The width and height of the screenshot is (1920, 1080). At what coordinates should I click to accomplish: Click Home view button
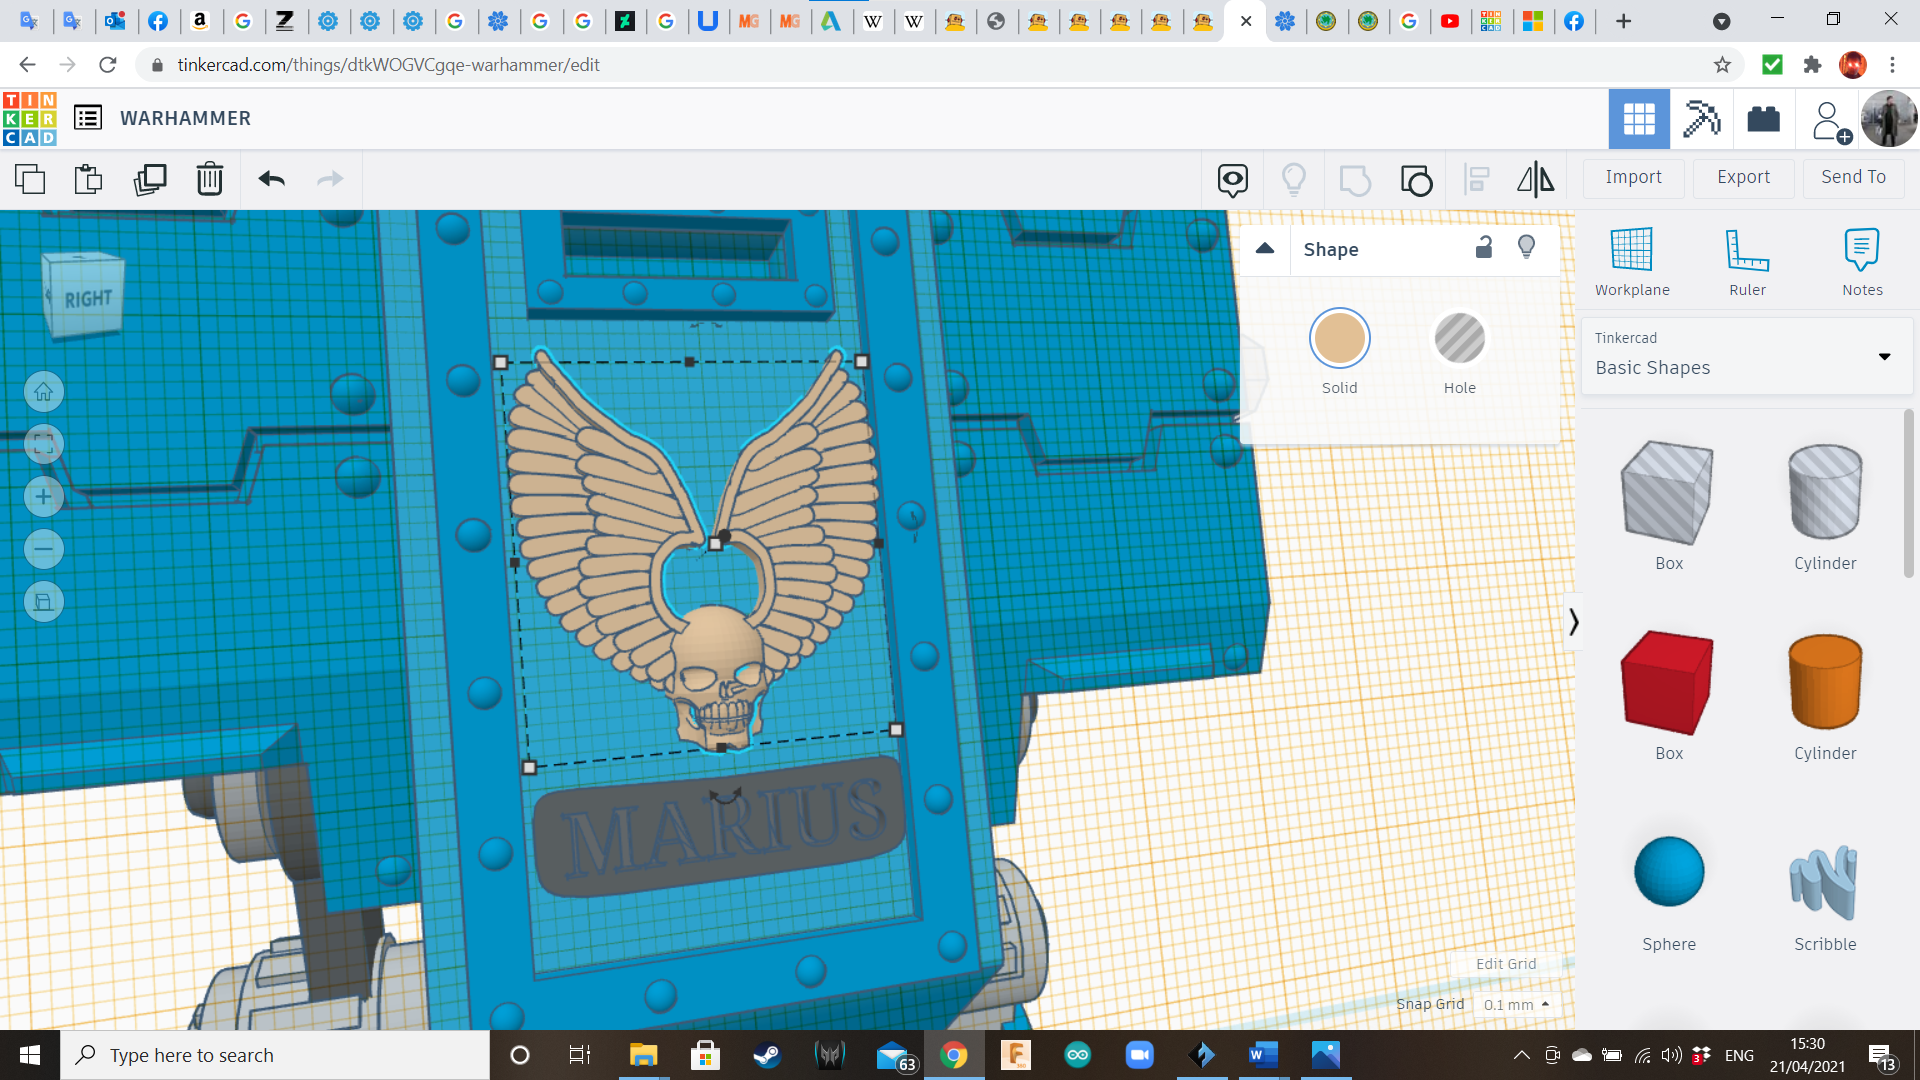[x=44, y=392]
